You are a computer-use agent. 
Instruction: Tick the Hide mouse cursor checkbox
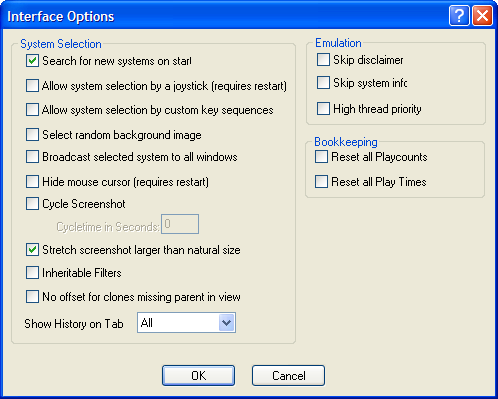(32, 182)
